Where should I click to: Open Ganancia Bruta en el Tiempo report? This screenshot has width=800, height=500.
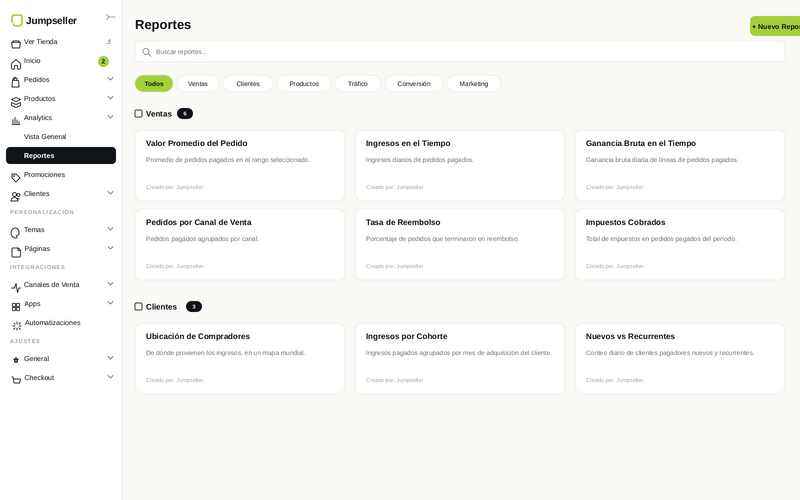(x=680, y=165)
